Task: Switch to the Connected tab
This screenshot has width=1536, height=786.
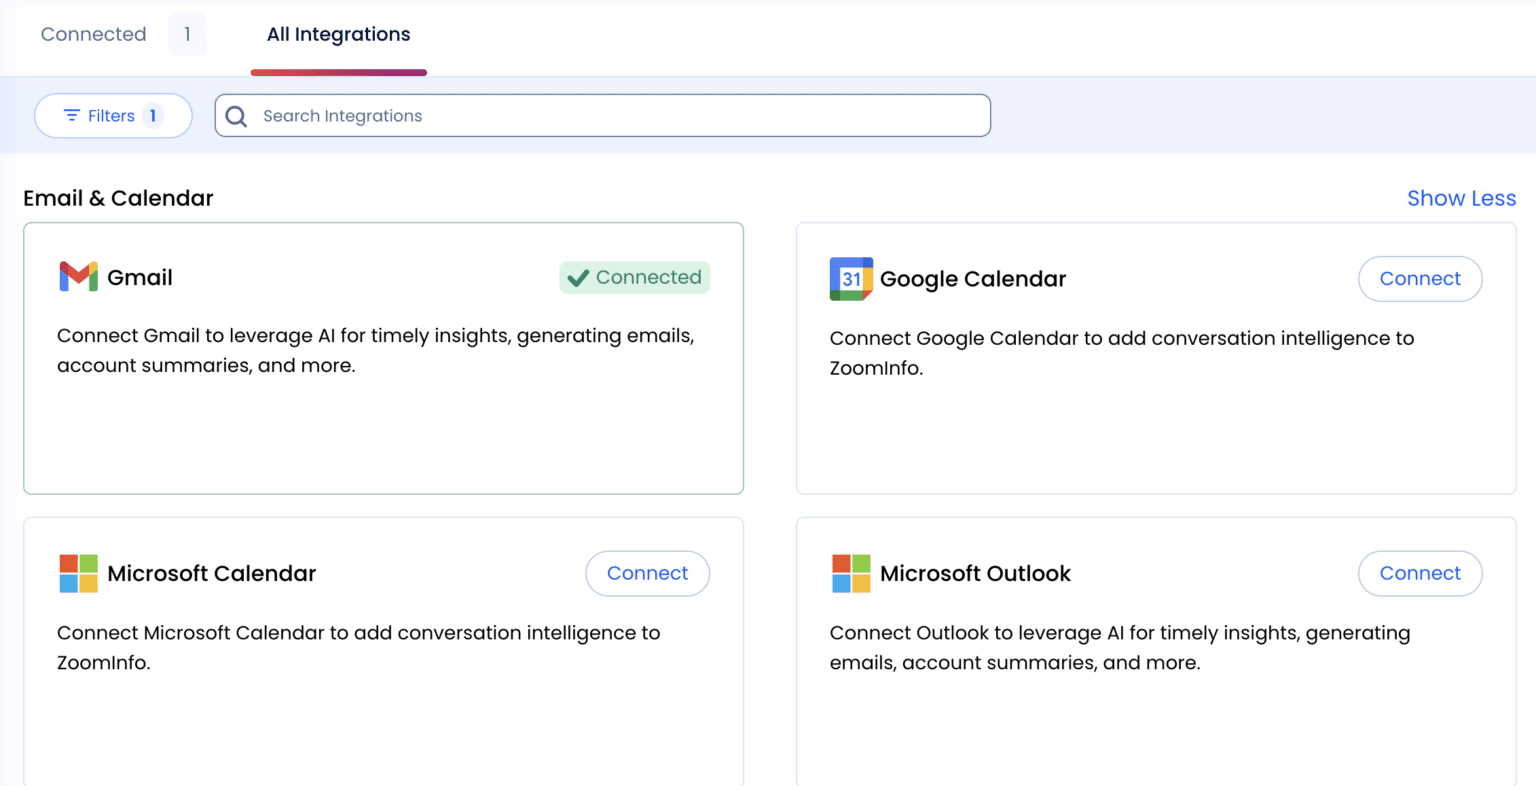Action: point(93,34)
